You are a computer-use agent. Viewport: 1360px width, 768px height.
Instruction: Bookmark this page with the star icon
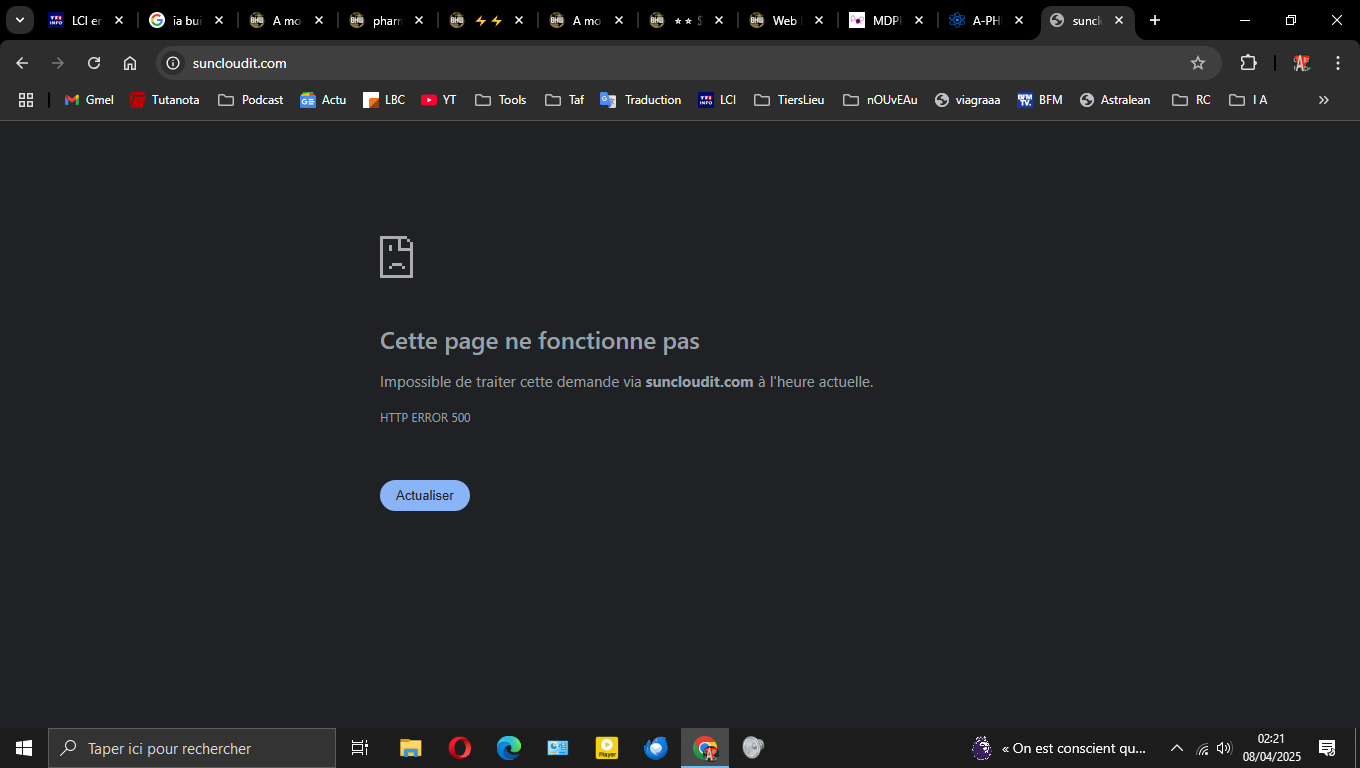(1198, 63)
